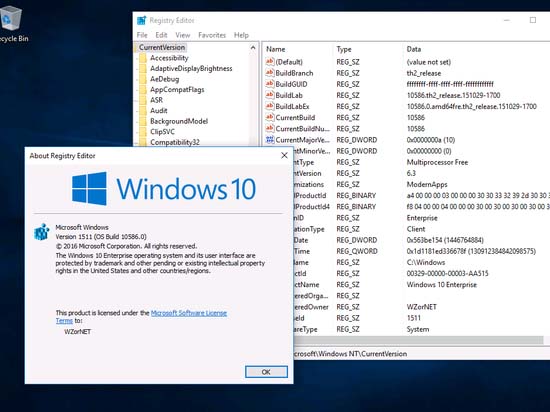The image size is (550, 412).
Task: Select the BuildGUID value icon
Action: [269, 84]
